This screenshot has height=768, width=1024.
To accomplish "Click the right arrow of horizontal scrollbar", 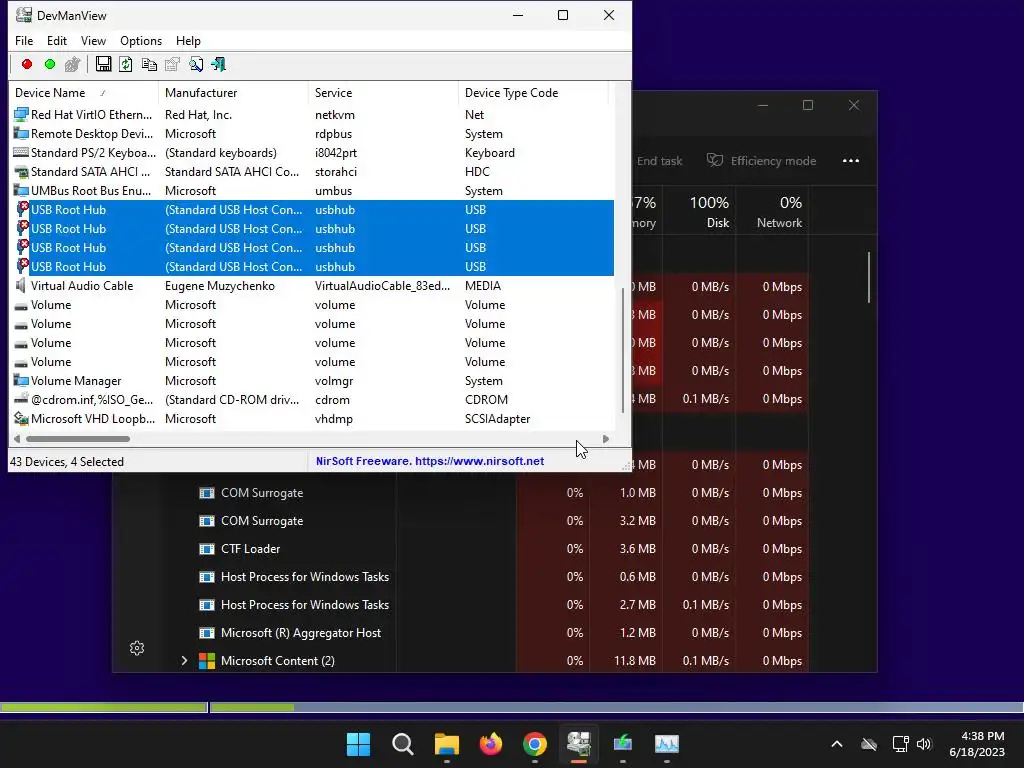I will 605,439.
